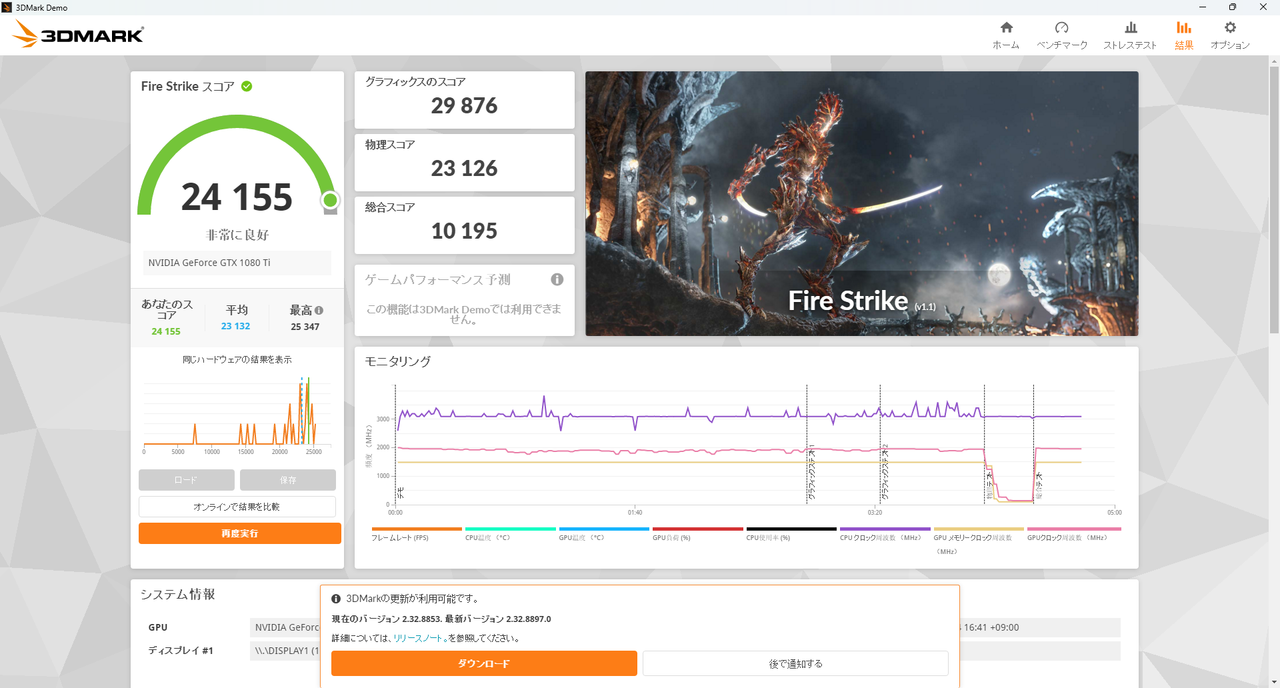The height and width of the screenshot is (688, 1280).
Task: Click the info icon in the update notification
Action: tap(337, 599)
